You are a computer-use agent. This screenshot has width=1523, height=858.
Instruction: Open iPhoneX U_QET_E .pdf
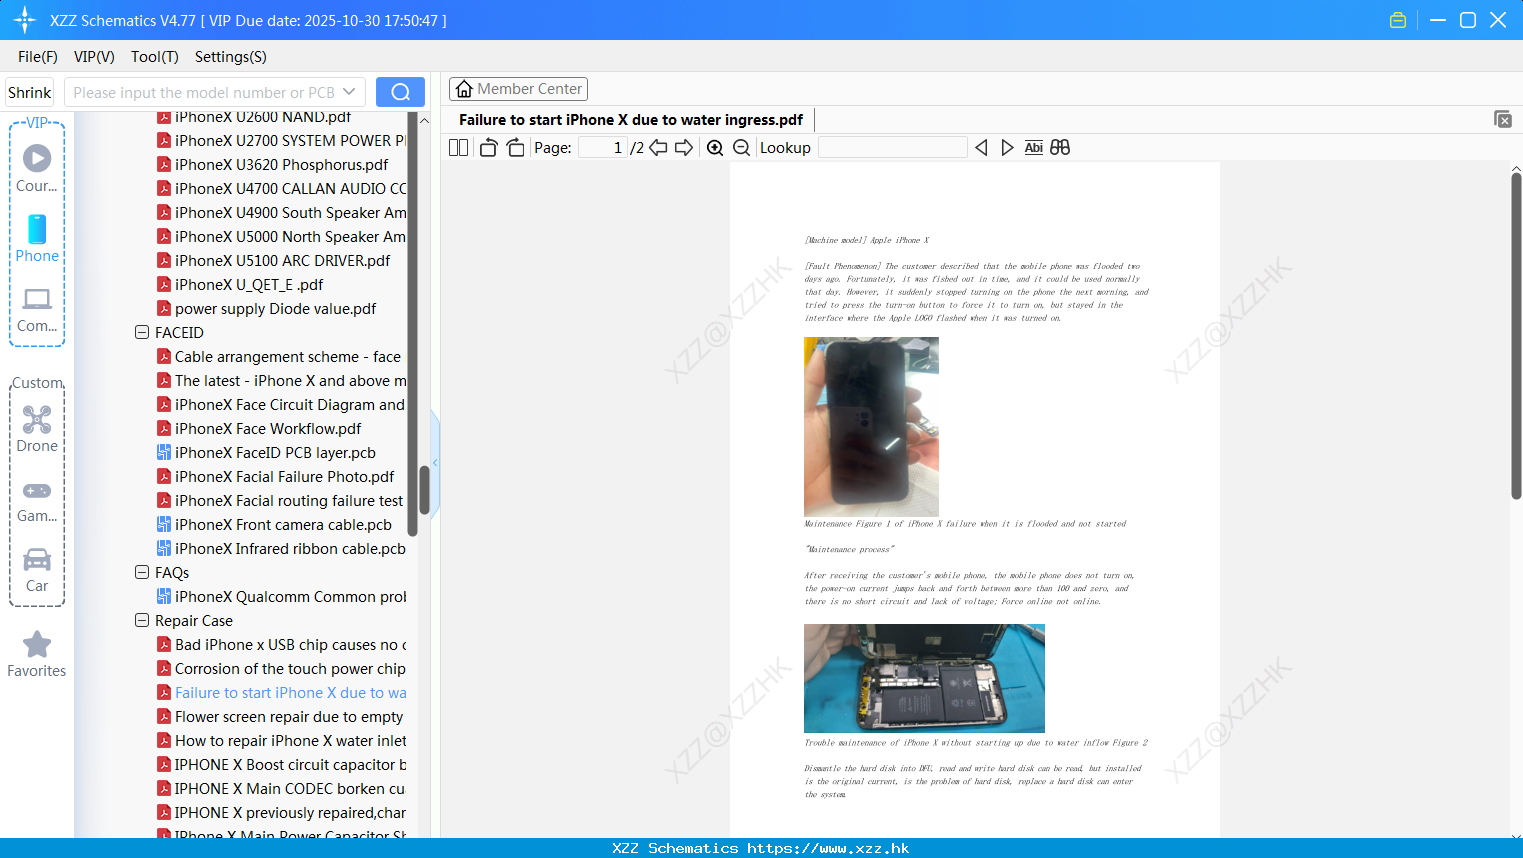(249, 284)
